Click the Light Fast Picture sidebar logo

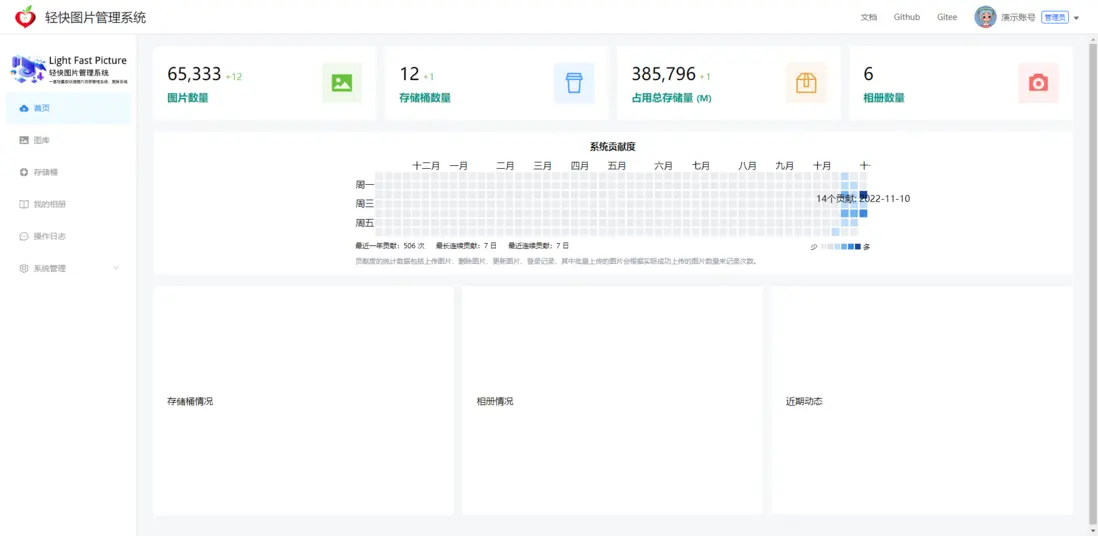(69, 70)
